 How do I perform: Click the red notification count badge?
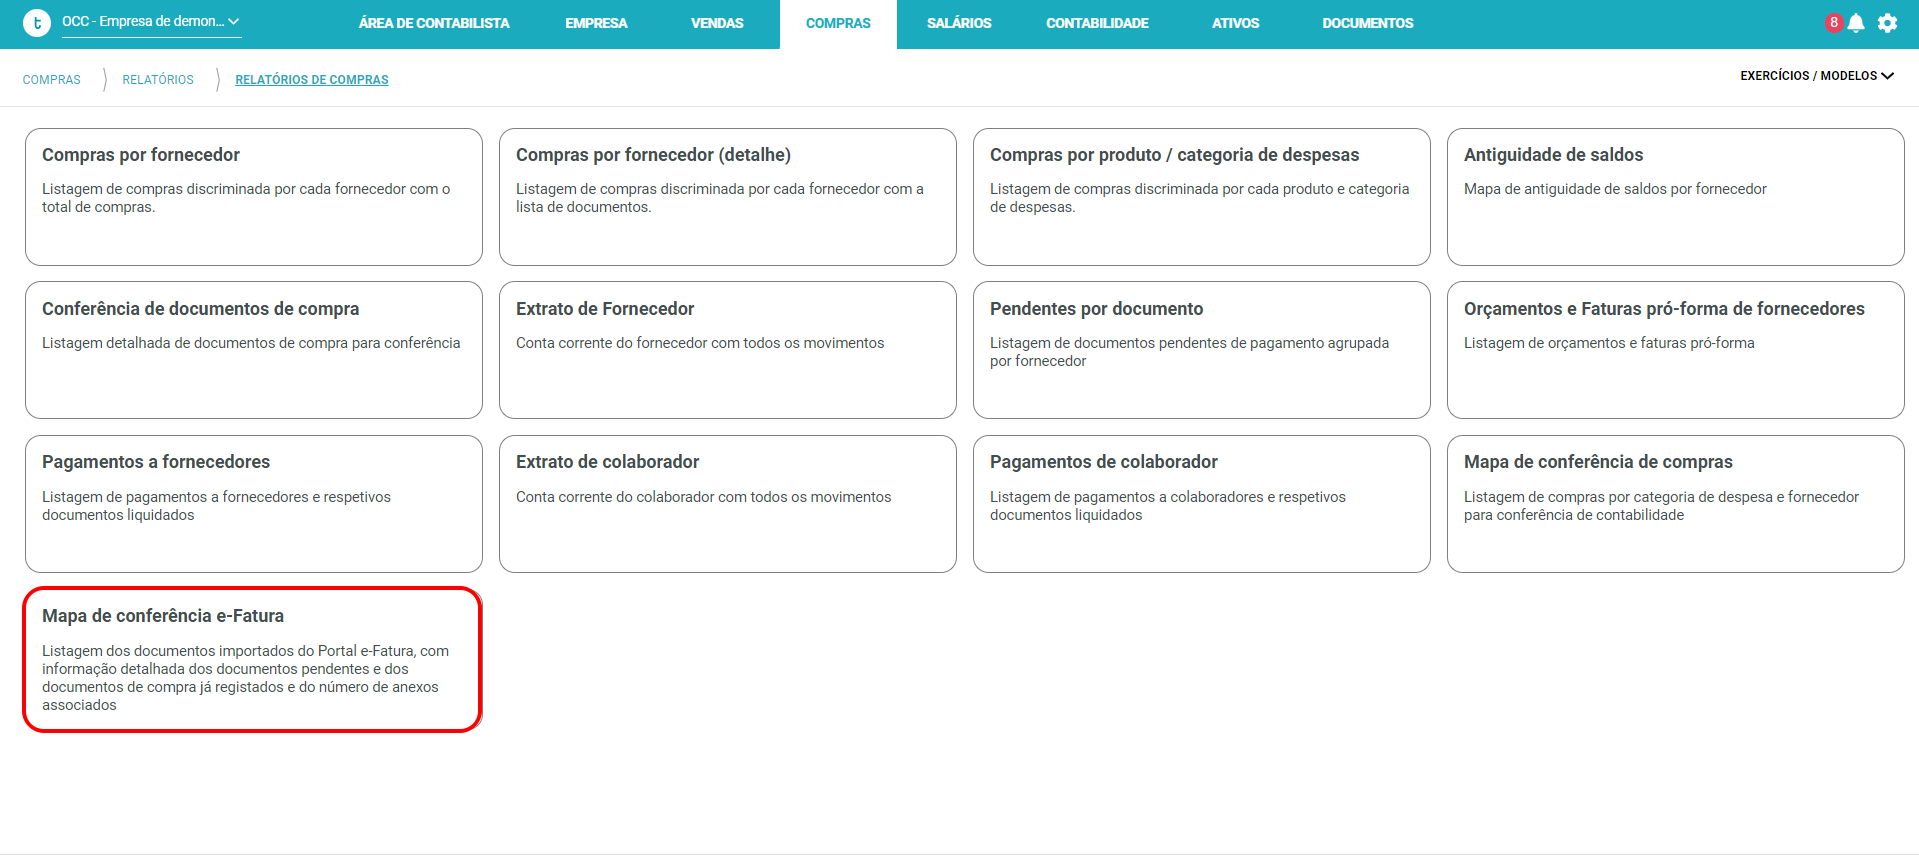tap(1834, 22)
